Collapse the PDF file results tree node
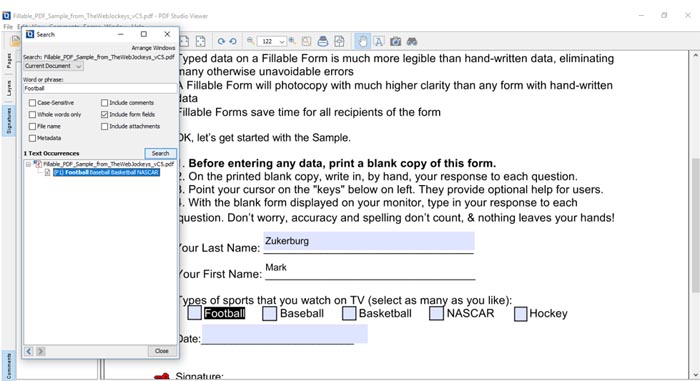This screenshot has height=381, width=700. coord(28,164)
